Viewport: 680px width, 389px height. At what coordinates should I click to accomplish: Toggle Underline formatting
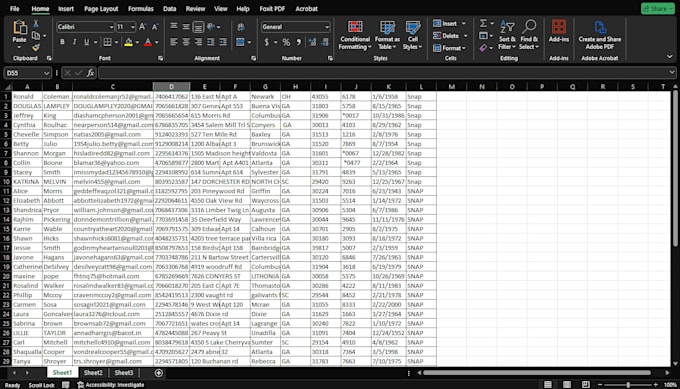tap(86, 42)
